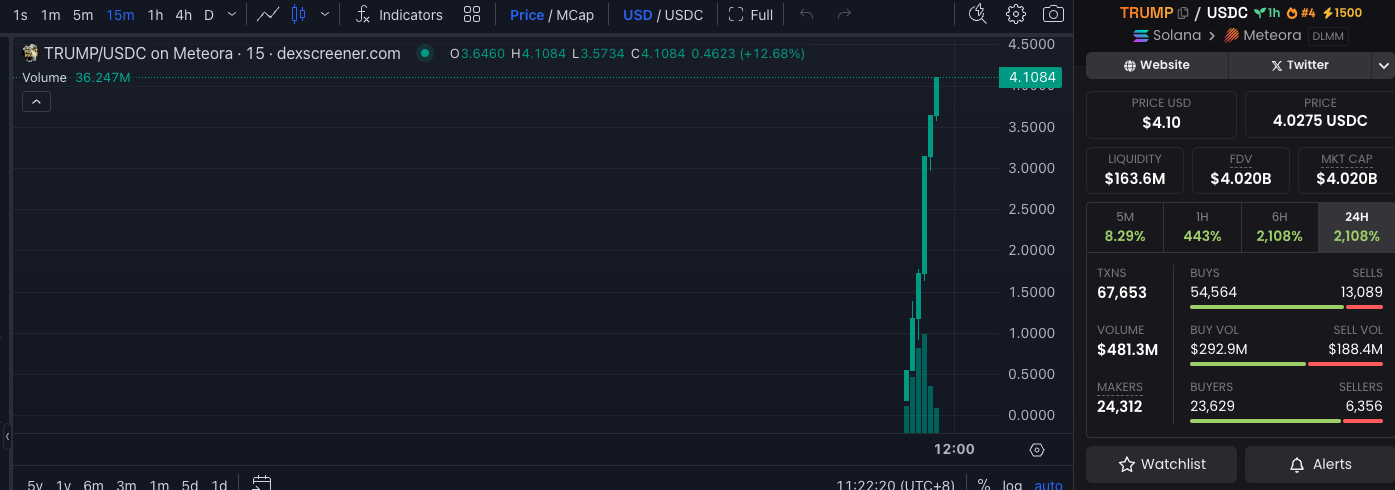Show the chart in USD

point(638,15)
